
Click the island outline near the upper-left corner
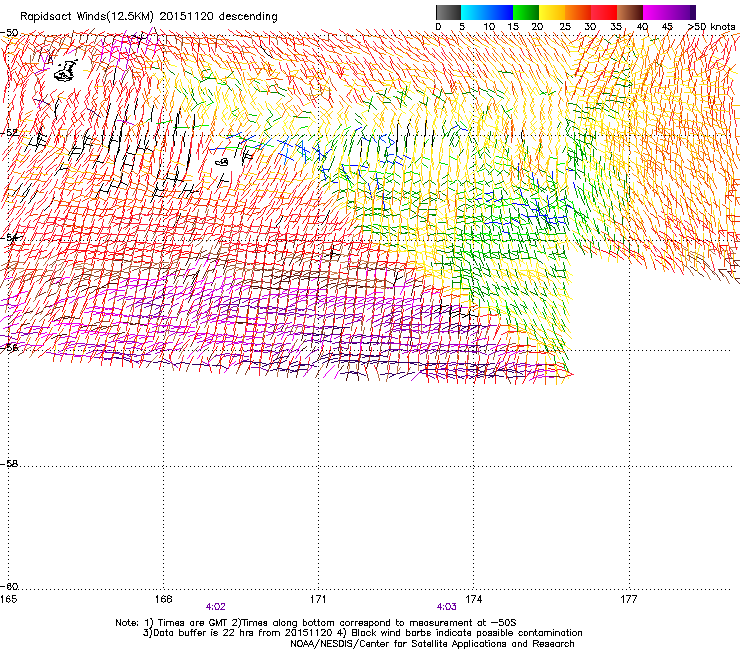66,70
